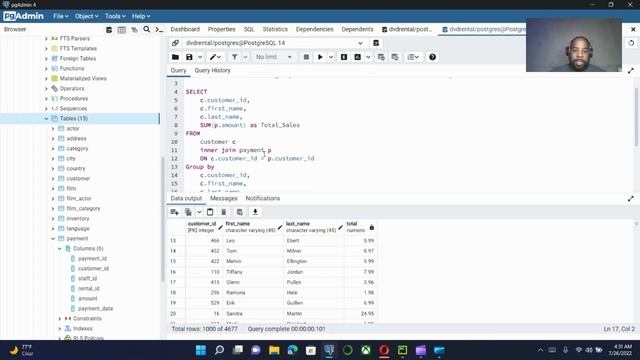This screenshot has width=640, height=360.
Task: Click the Commit transaction icon
Action: click(381, 57)
